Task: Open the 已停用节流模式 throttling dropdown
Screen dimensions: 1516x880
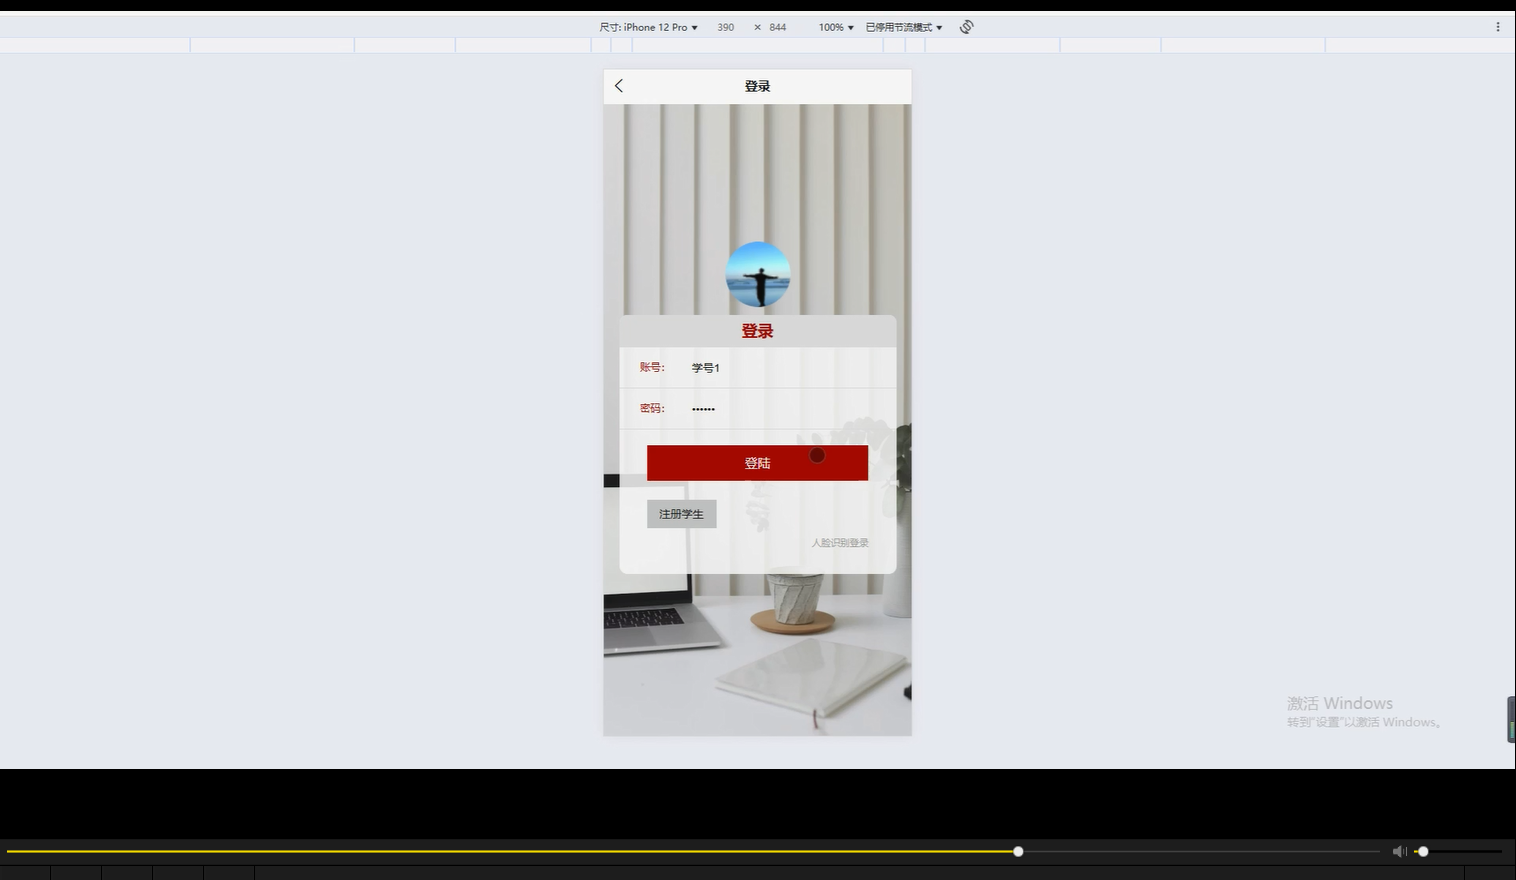Action: [901, 27]
